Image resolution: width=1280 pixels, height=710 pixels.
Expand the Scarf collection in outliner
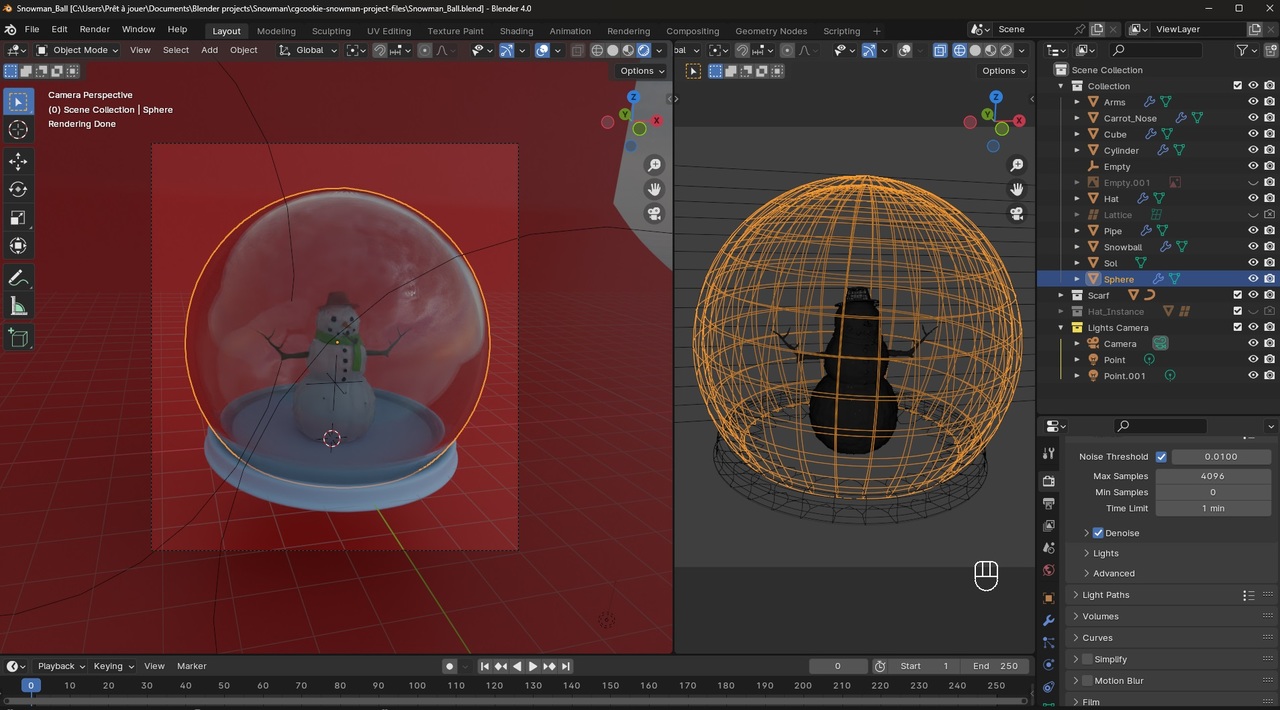pyautogui.click(x=1061, y=295)
